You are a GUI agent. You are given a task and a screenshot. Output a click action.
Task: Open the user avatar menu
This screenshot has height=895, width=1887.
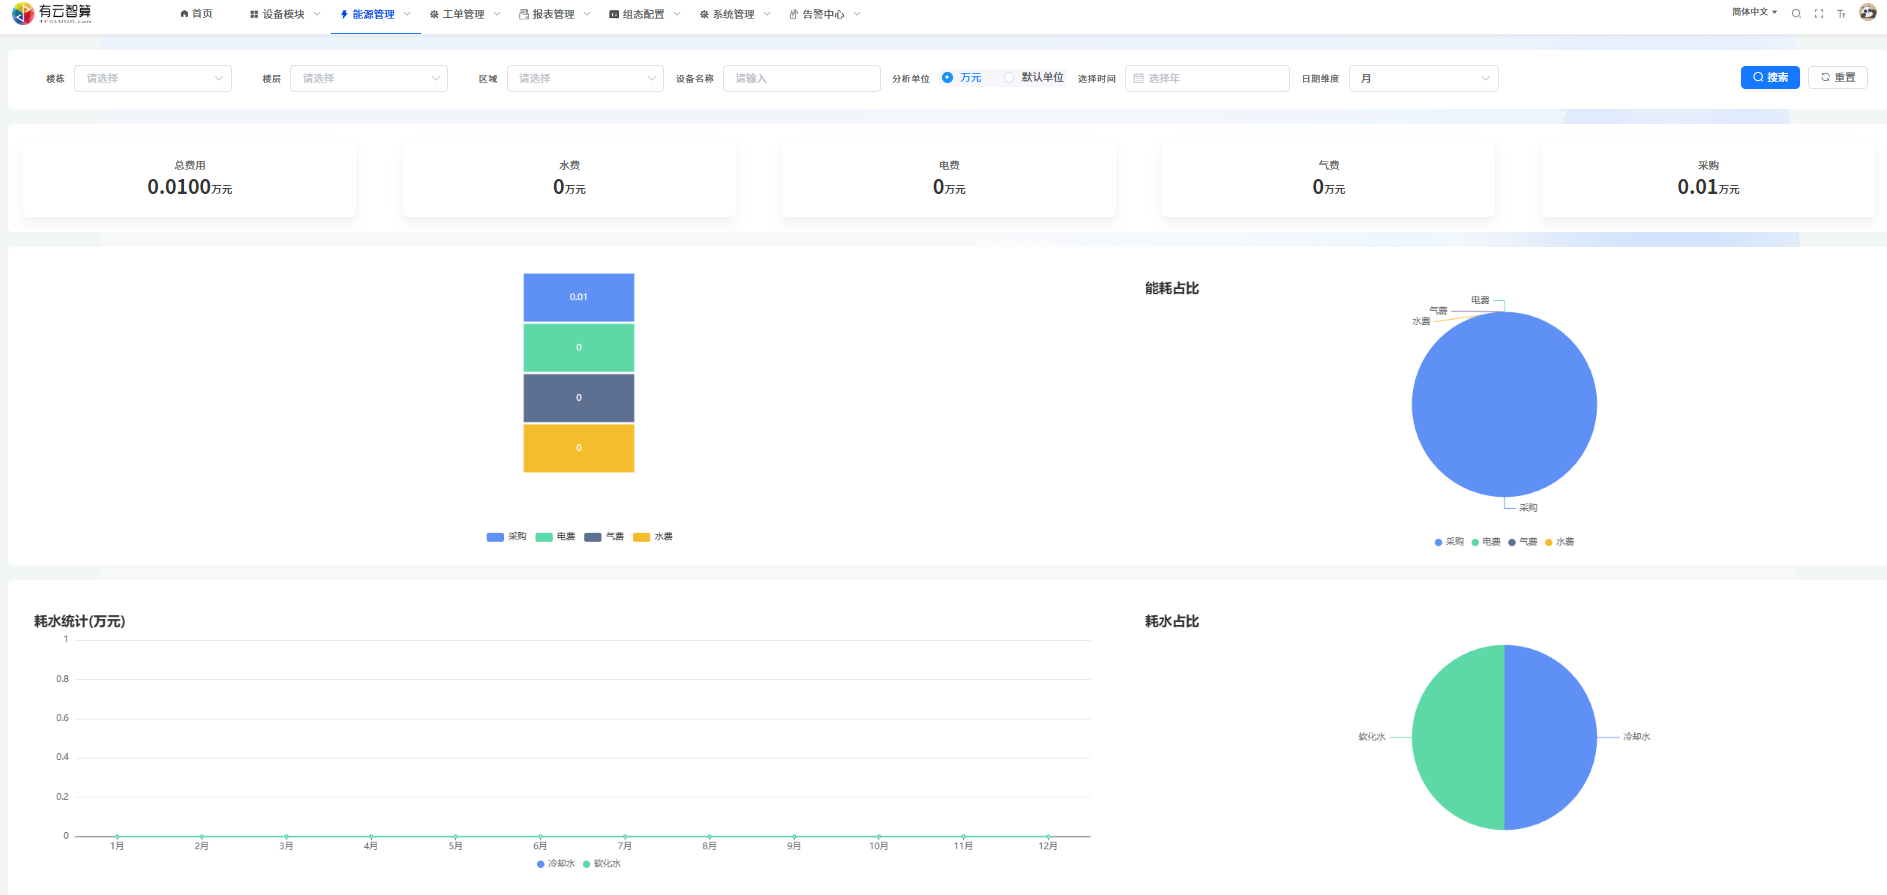coord(1867,13)
